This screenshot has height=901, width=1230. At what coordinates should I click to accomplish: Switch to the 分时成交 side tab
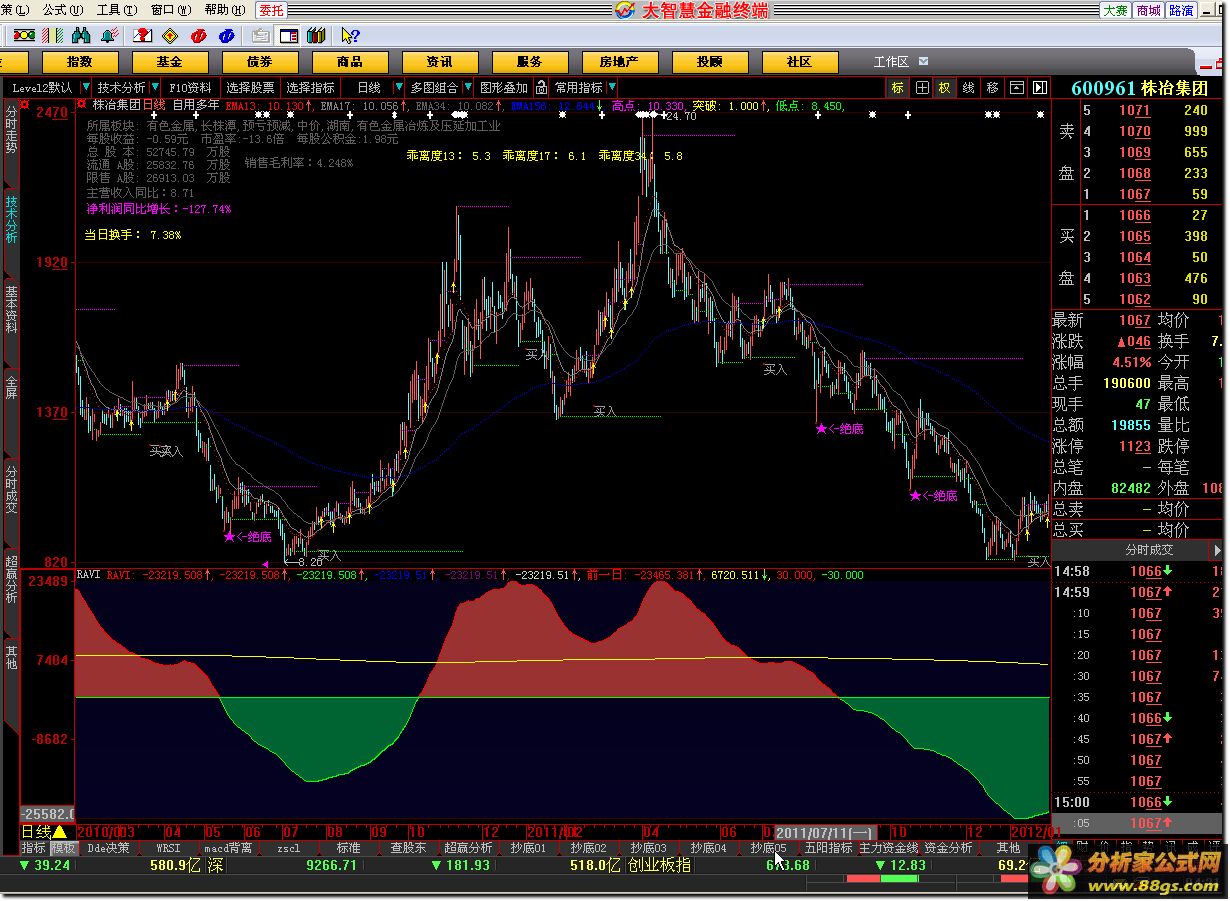[11, 488]
